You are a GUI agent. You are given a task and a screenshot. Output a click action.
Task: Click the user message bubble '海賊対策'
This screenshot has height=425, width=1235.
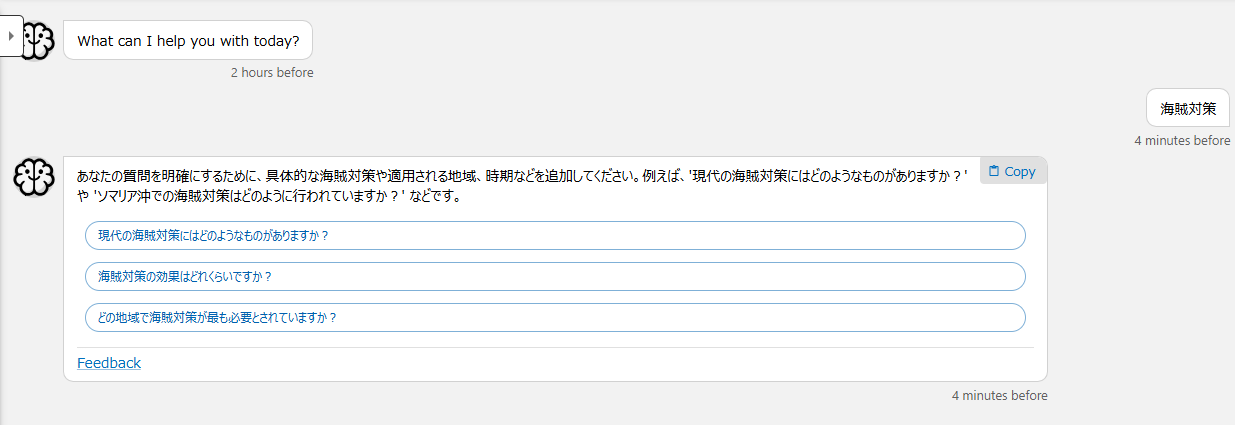click(1188, 108)
